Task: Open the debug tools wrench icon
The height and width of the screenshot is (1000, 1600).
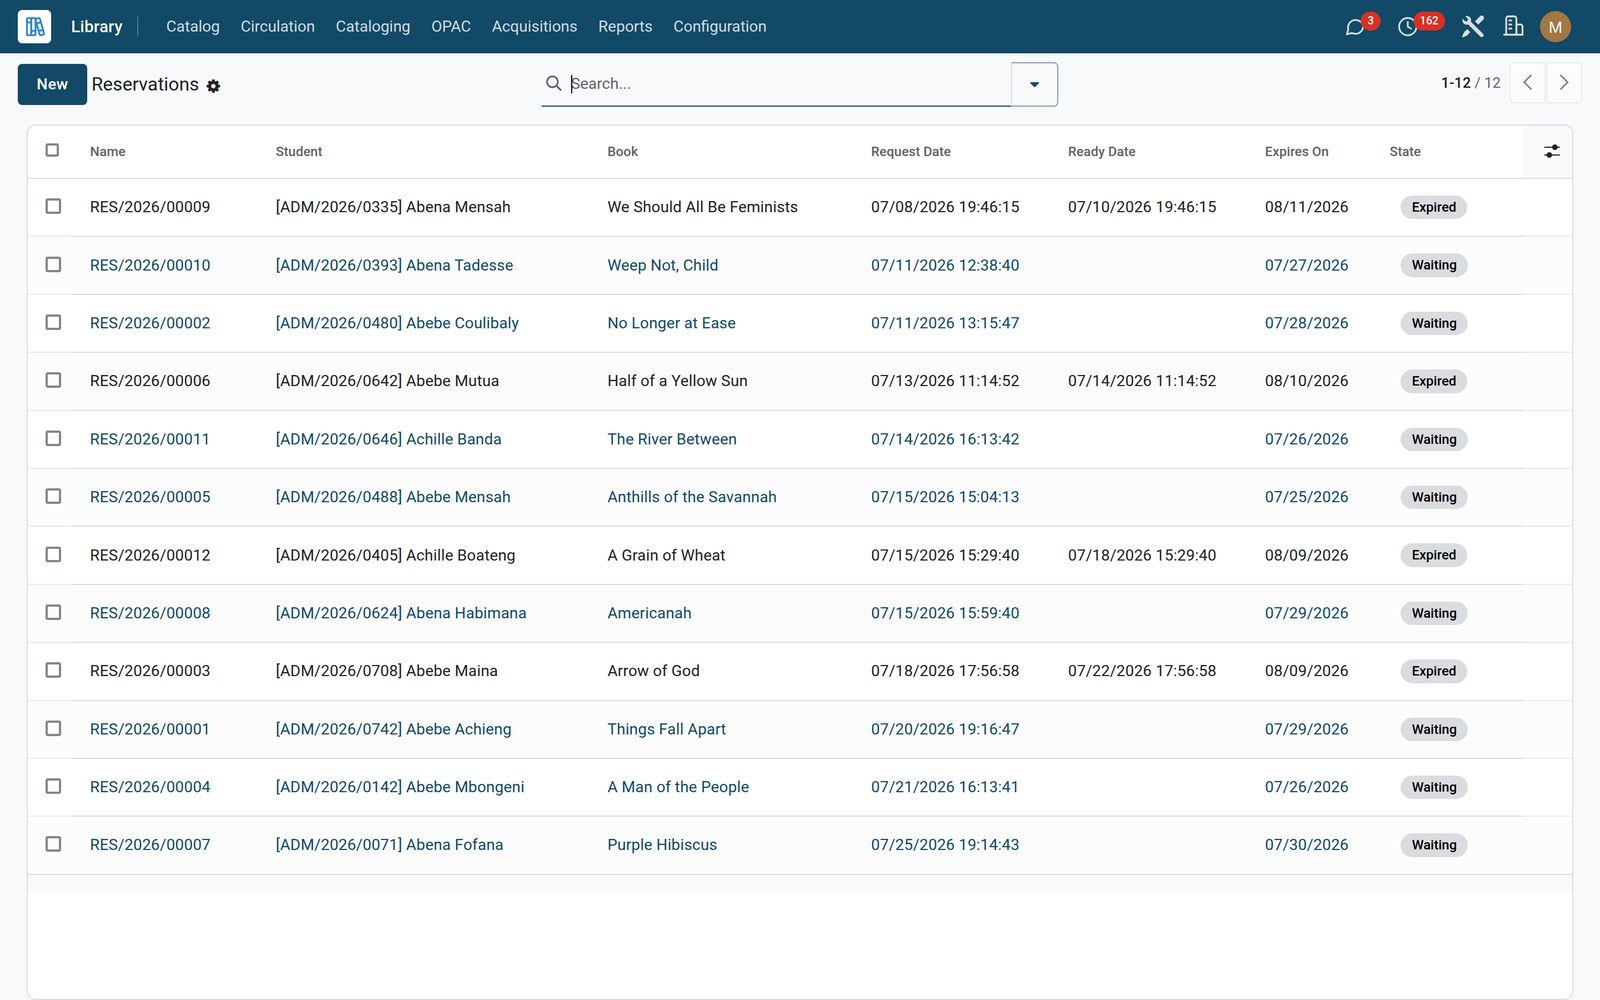Action: (1472, 27)
